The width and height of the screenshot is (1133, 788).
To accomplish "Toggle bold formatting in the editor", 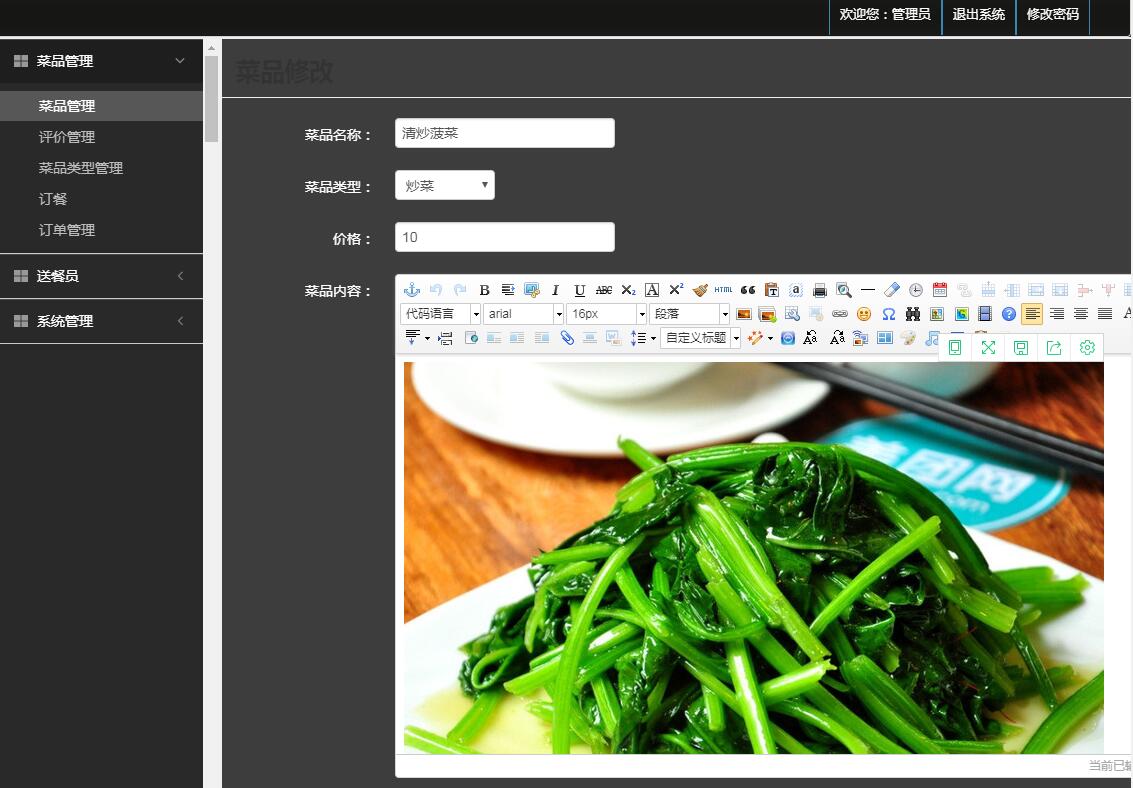I will point(484,290).
